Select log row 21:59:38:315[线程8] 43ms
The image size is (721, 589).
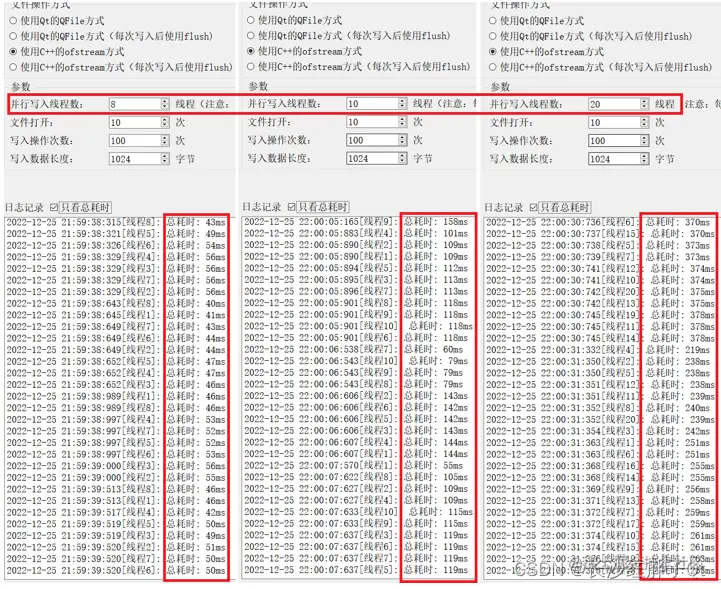[116, 222]
